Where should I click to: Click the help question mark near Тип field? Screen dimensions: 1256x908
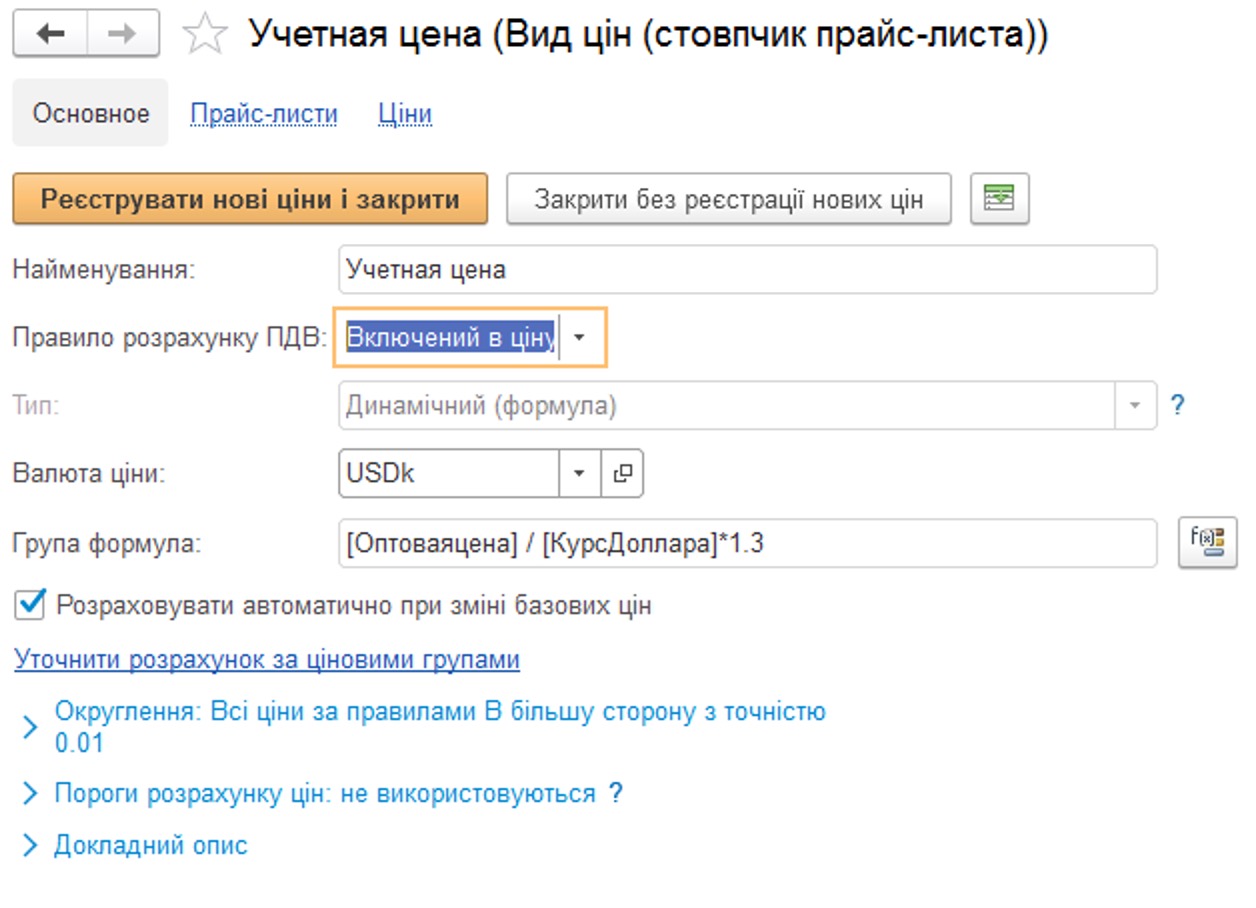1179,405
